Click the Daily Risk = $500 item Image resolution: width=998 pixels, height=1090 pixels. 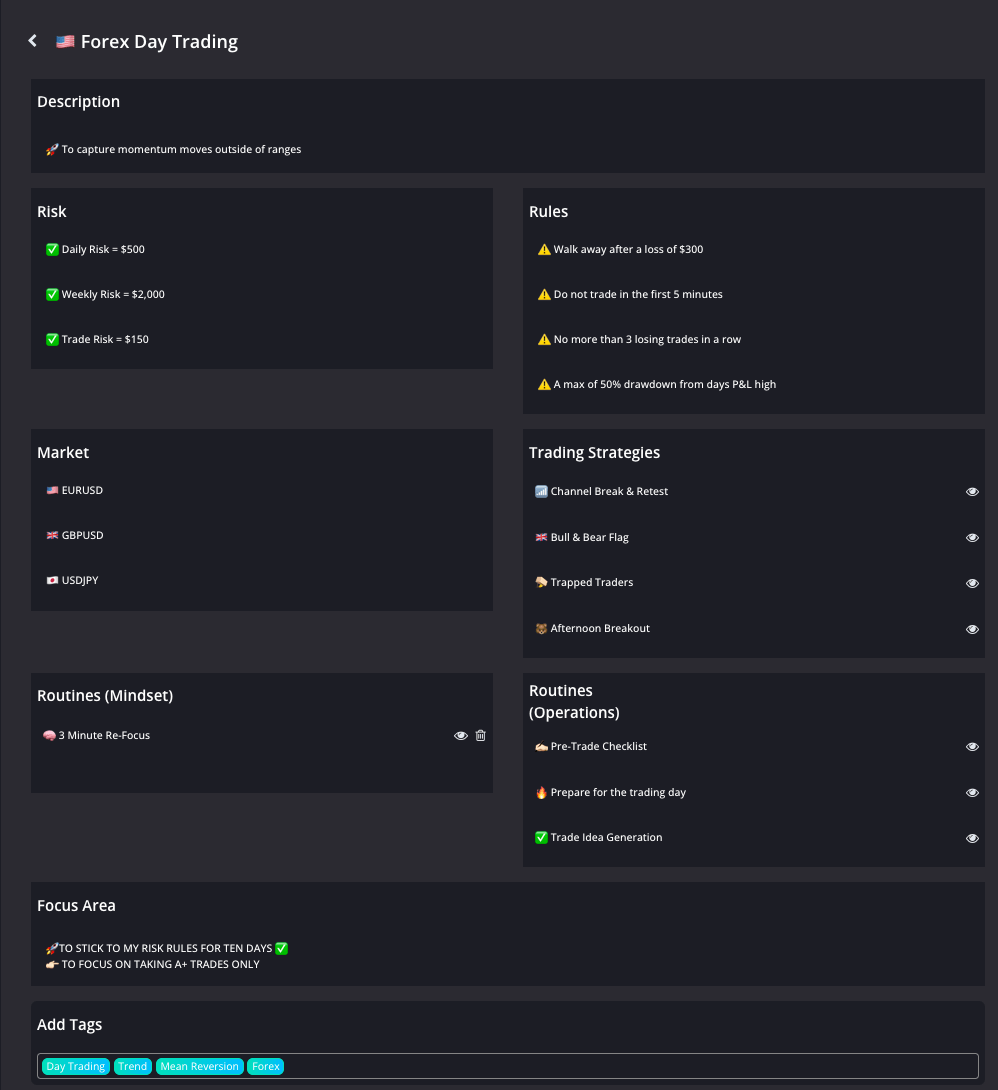pos(103,250)
